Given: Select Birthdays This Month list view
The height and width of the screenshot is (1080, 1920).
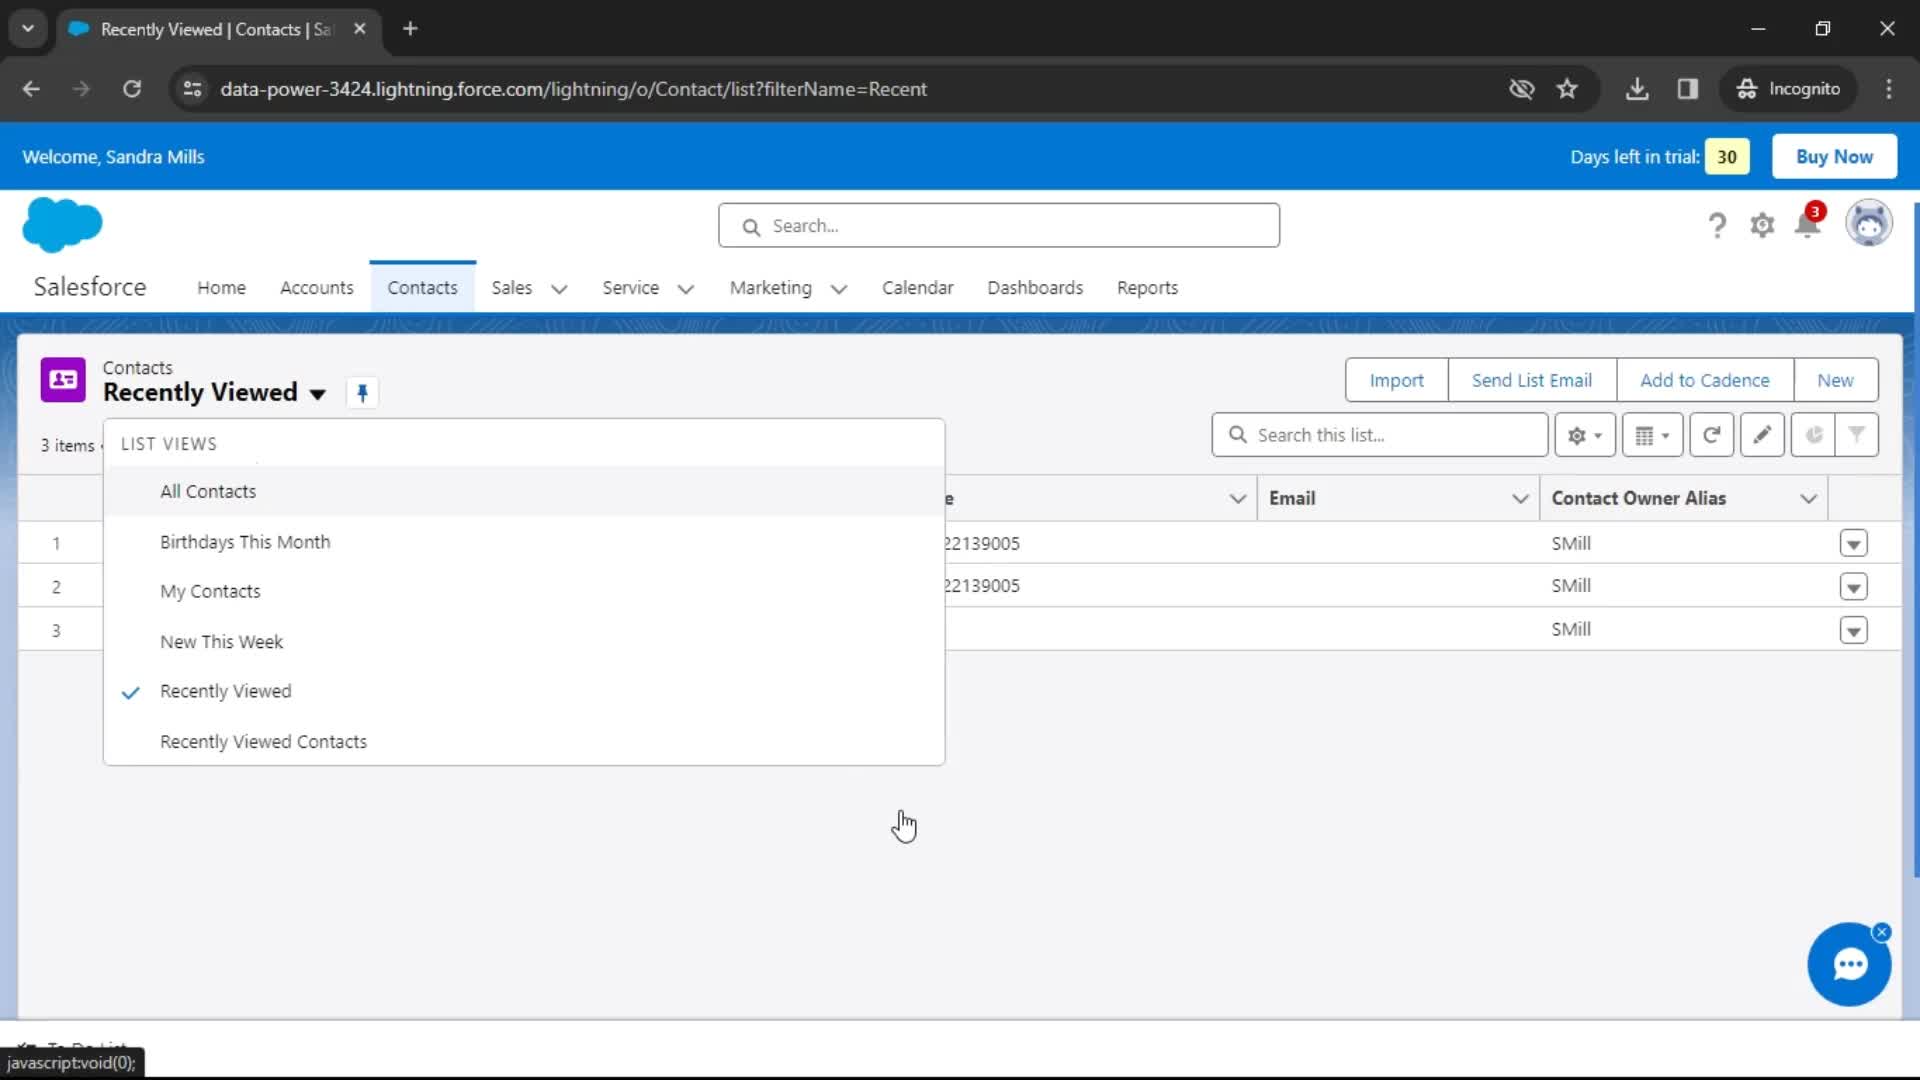Looking at the screenshot, I should (x=524, y=542).
